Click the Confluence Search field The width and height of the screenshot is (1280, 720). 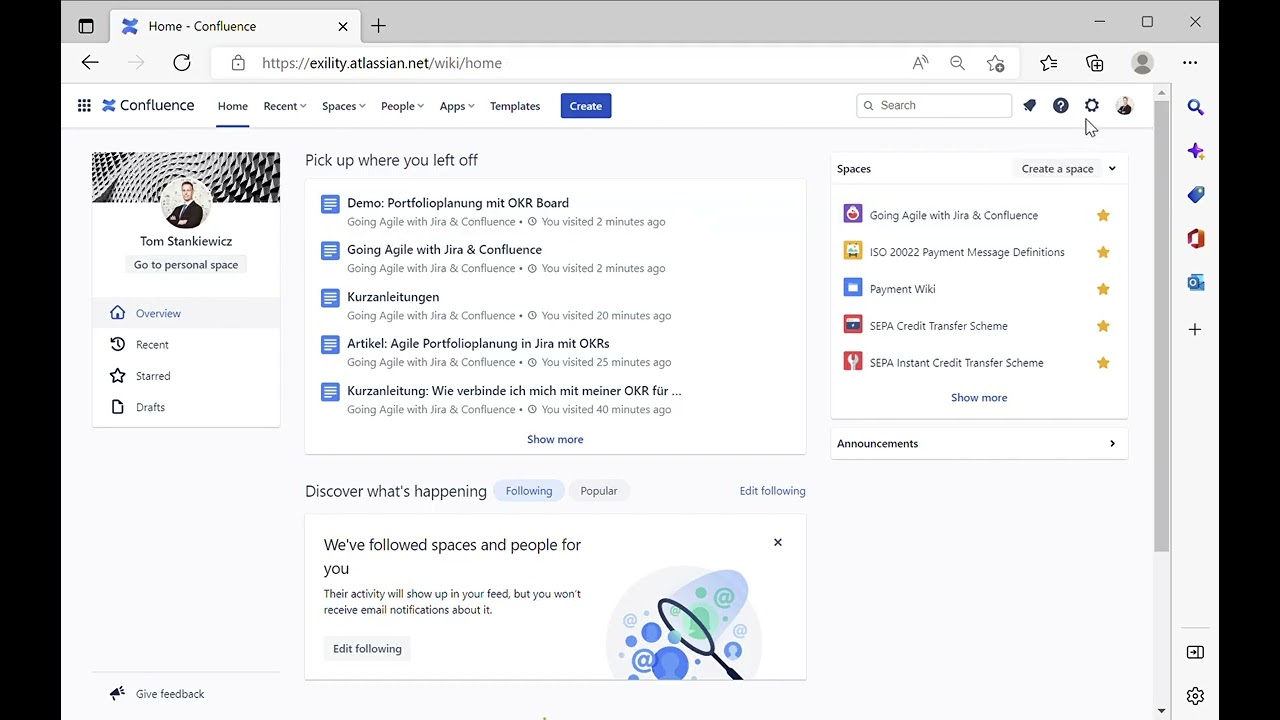click(x=934, y=106)
